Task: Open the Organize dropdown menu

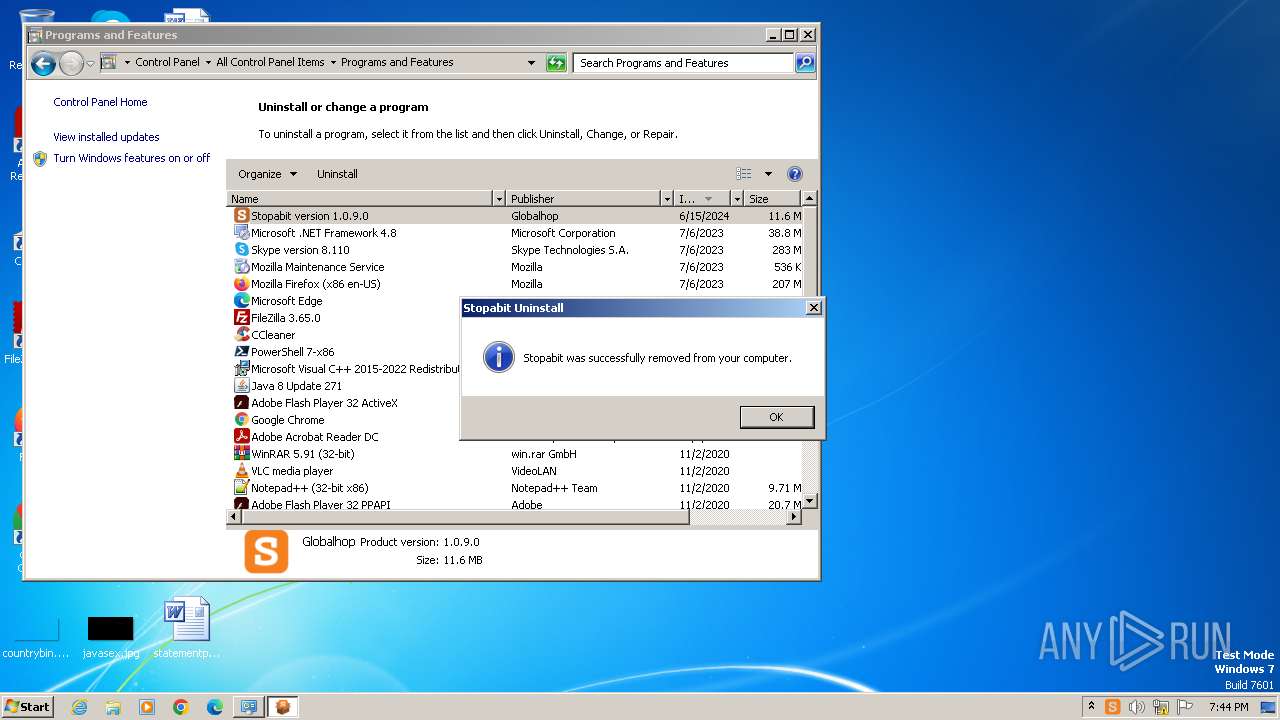Action: click(x=267, y=174)
